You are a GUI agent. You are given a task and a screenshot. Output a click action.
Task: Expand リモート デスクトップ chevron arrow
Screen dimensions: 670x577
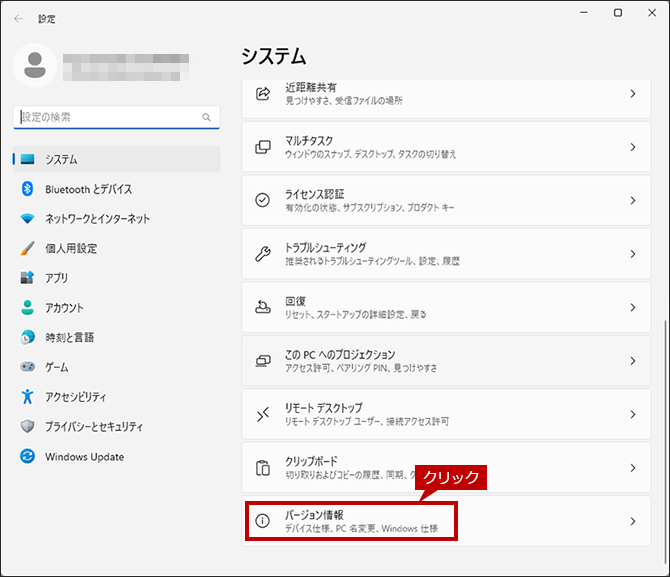pos(633,414)
